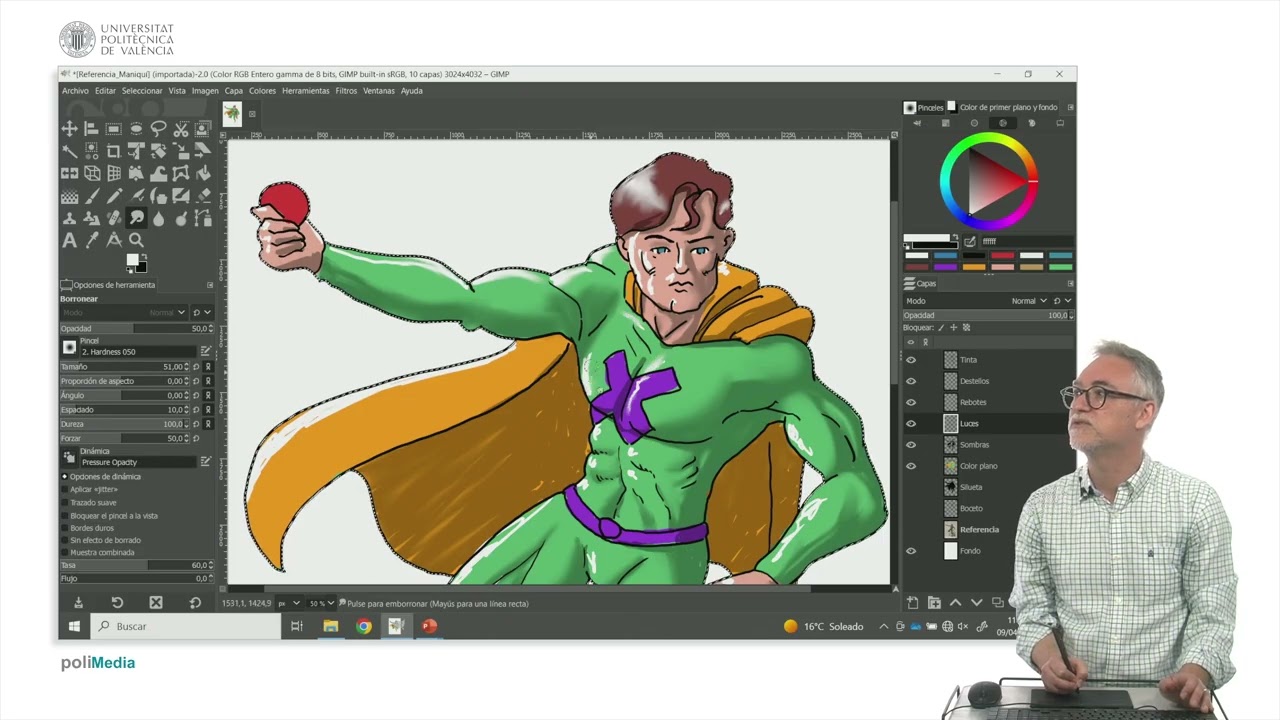Select the Ellipse Select tool
The height and width of the screenshot is (720, 1280).
tap(136, 129)
